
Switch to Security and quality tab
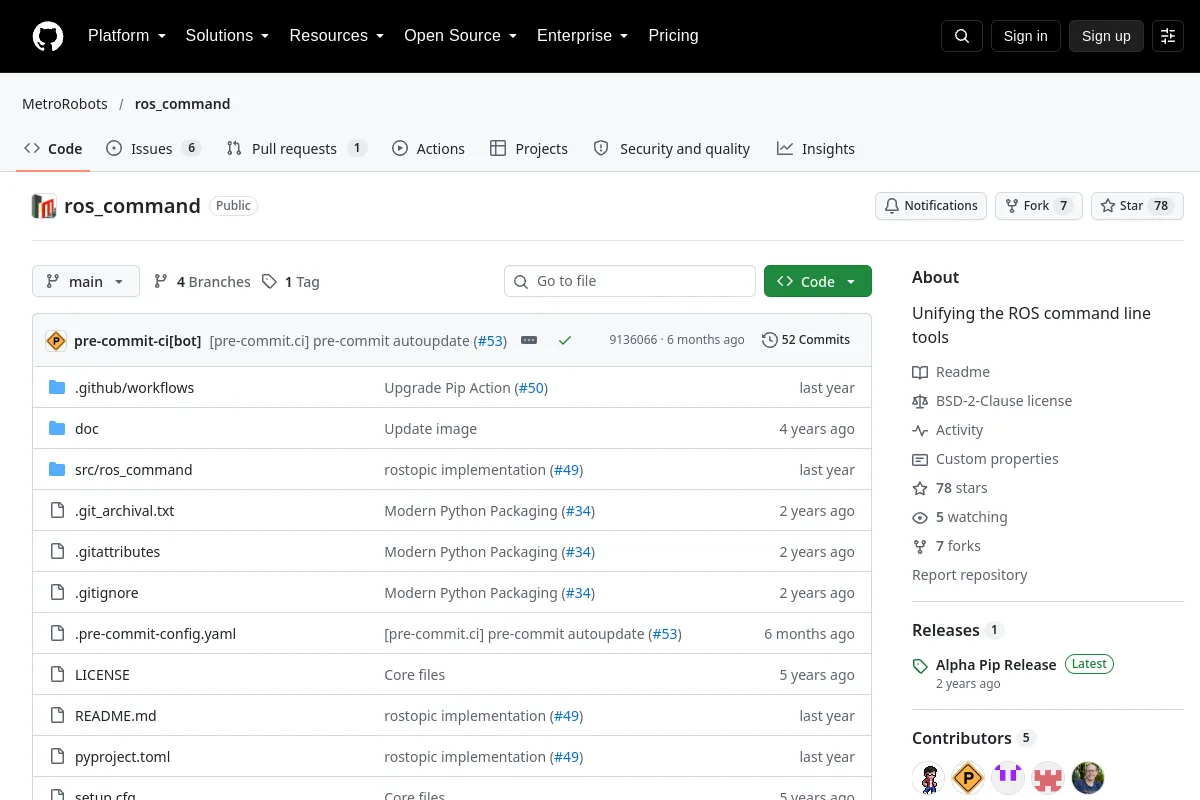[x=672, y=149]
